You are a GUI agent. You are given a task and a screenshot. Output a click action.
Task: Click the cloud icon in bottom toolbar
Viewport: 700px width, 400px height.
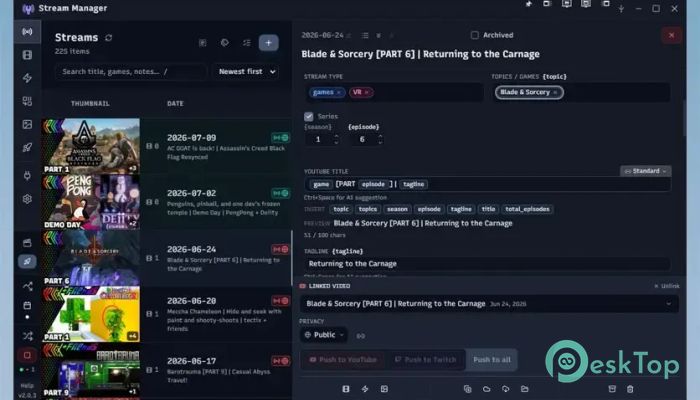[x=487, y=389]
